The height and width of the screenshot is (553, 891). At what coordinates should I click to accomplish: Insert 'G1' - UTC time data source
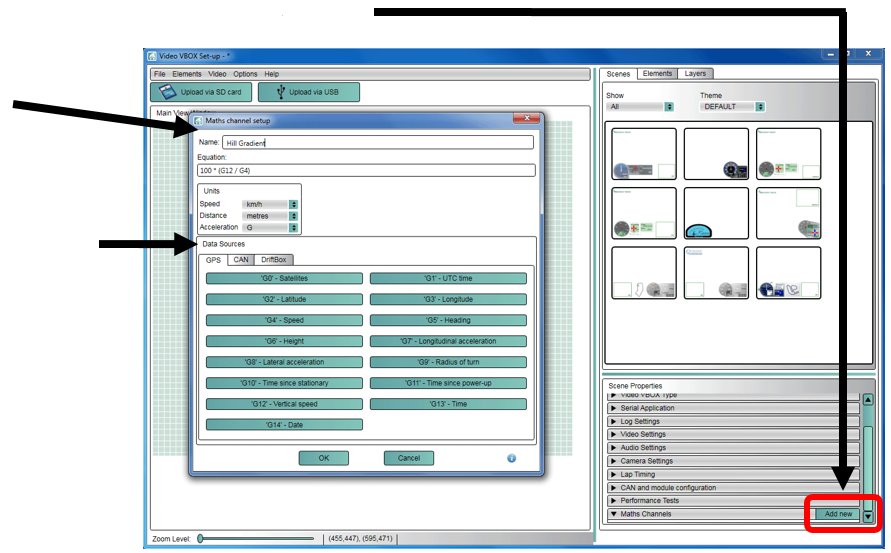coord(448,278)
